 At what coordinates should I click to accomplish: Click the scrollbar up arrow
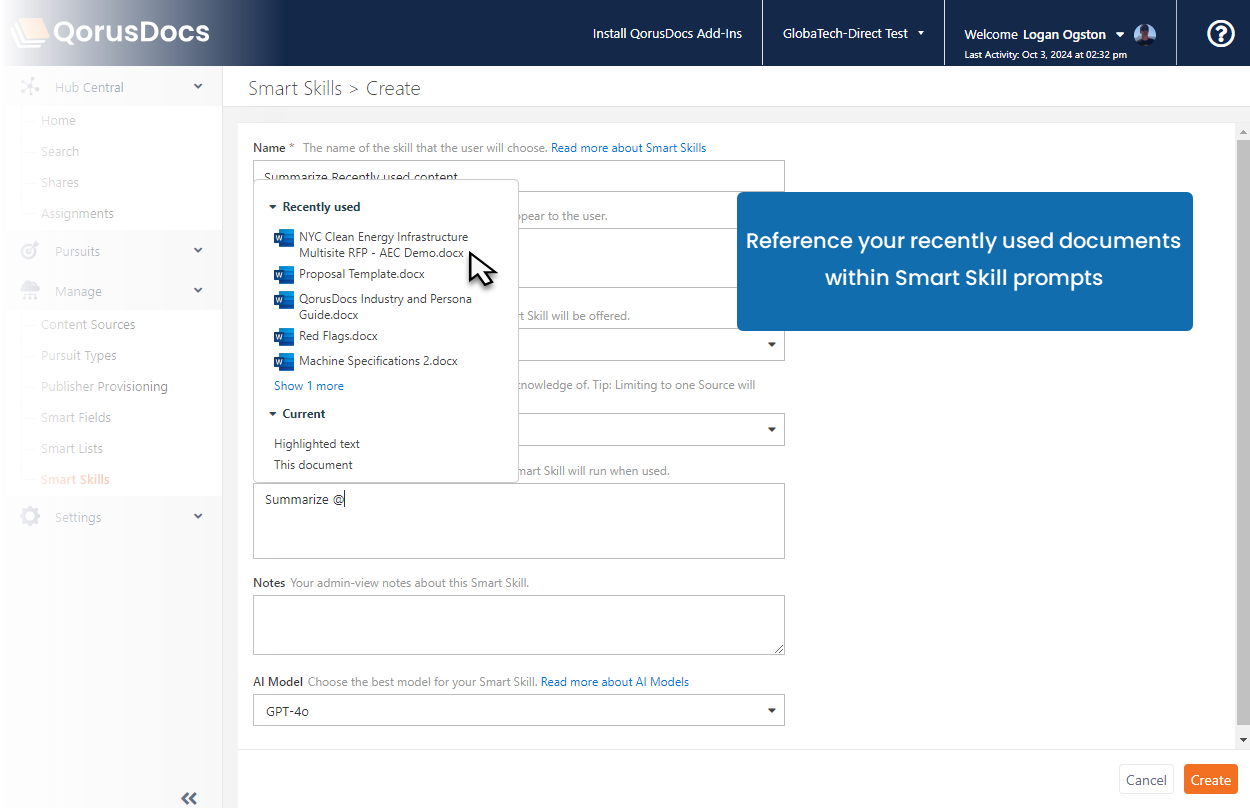(x=1243, y=131)
